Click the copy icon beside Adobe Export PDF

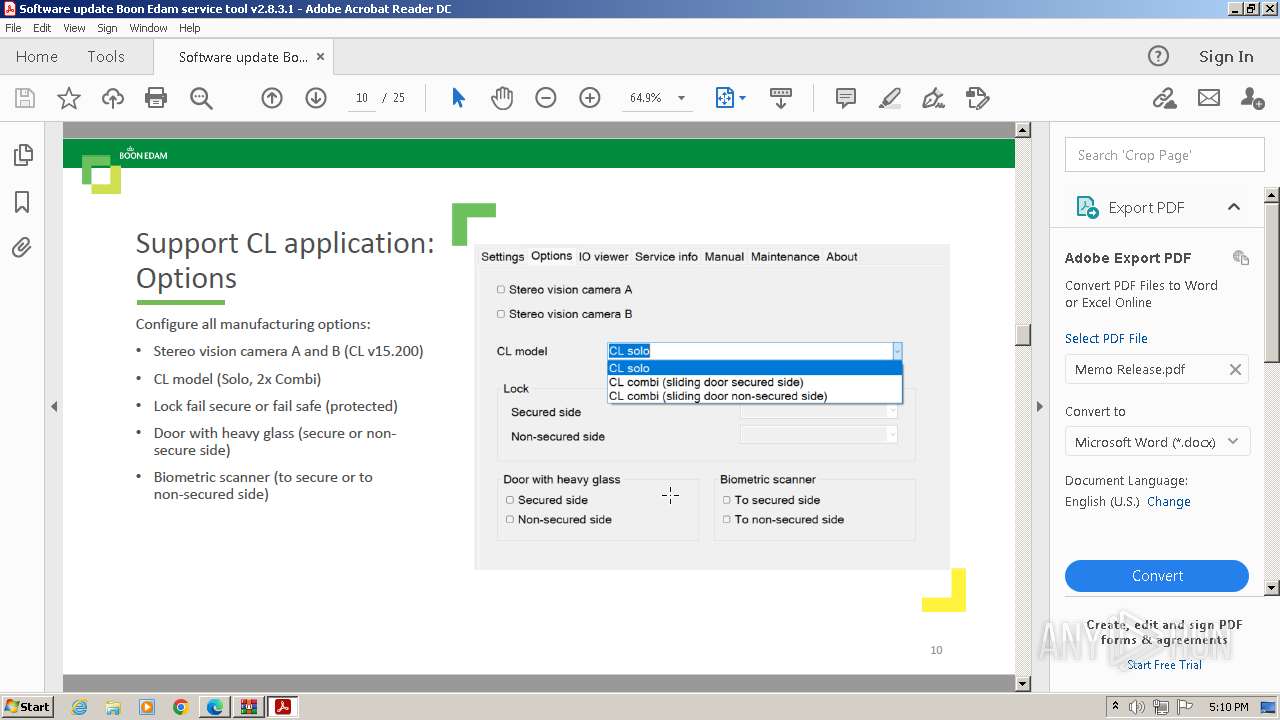pos(1241,258)
